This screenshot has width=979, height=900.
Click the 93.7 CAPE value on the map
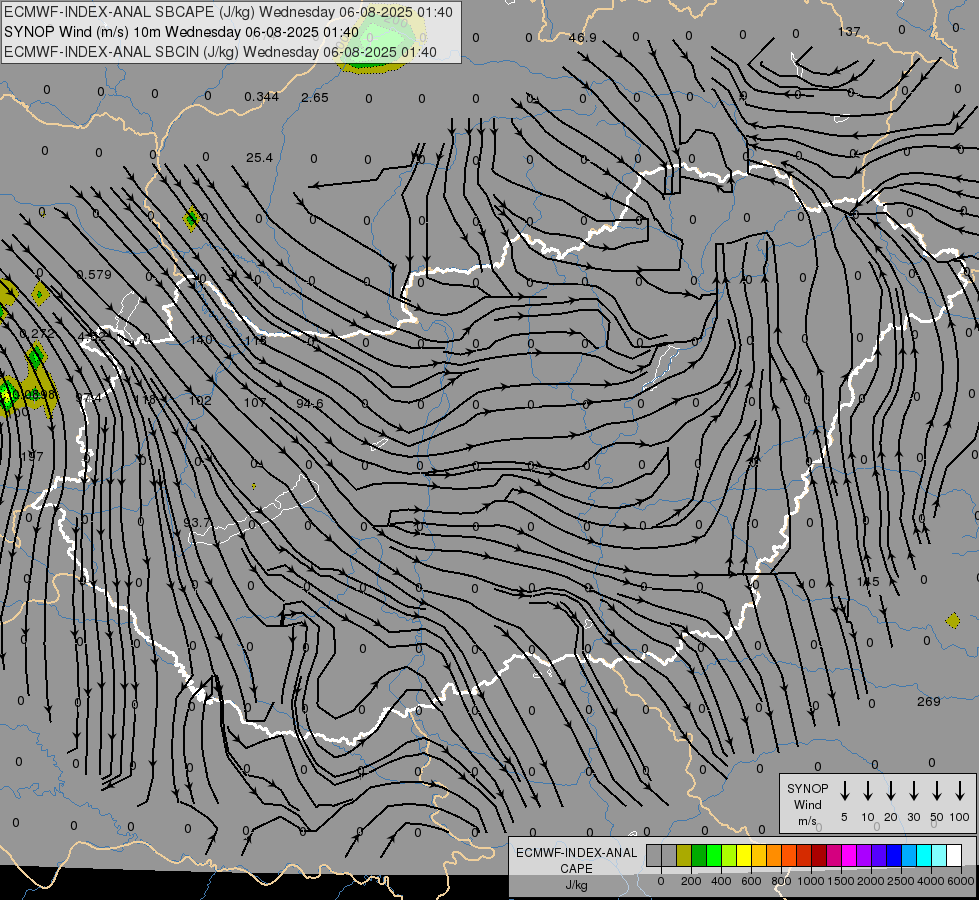tap(197, 522)
